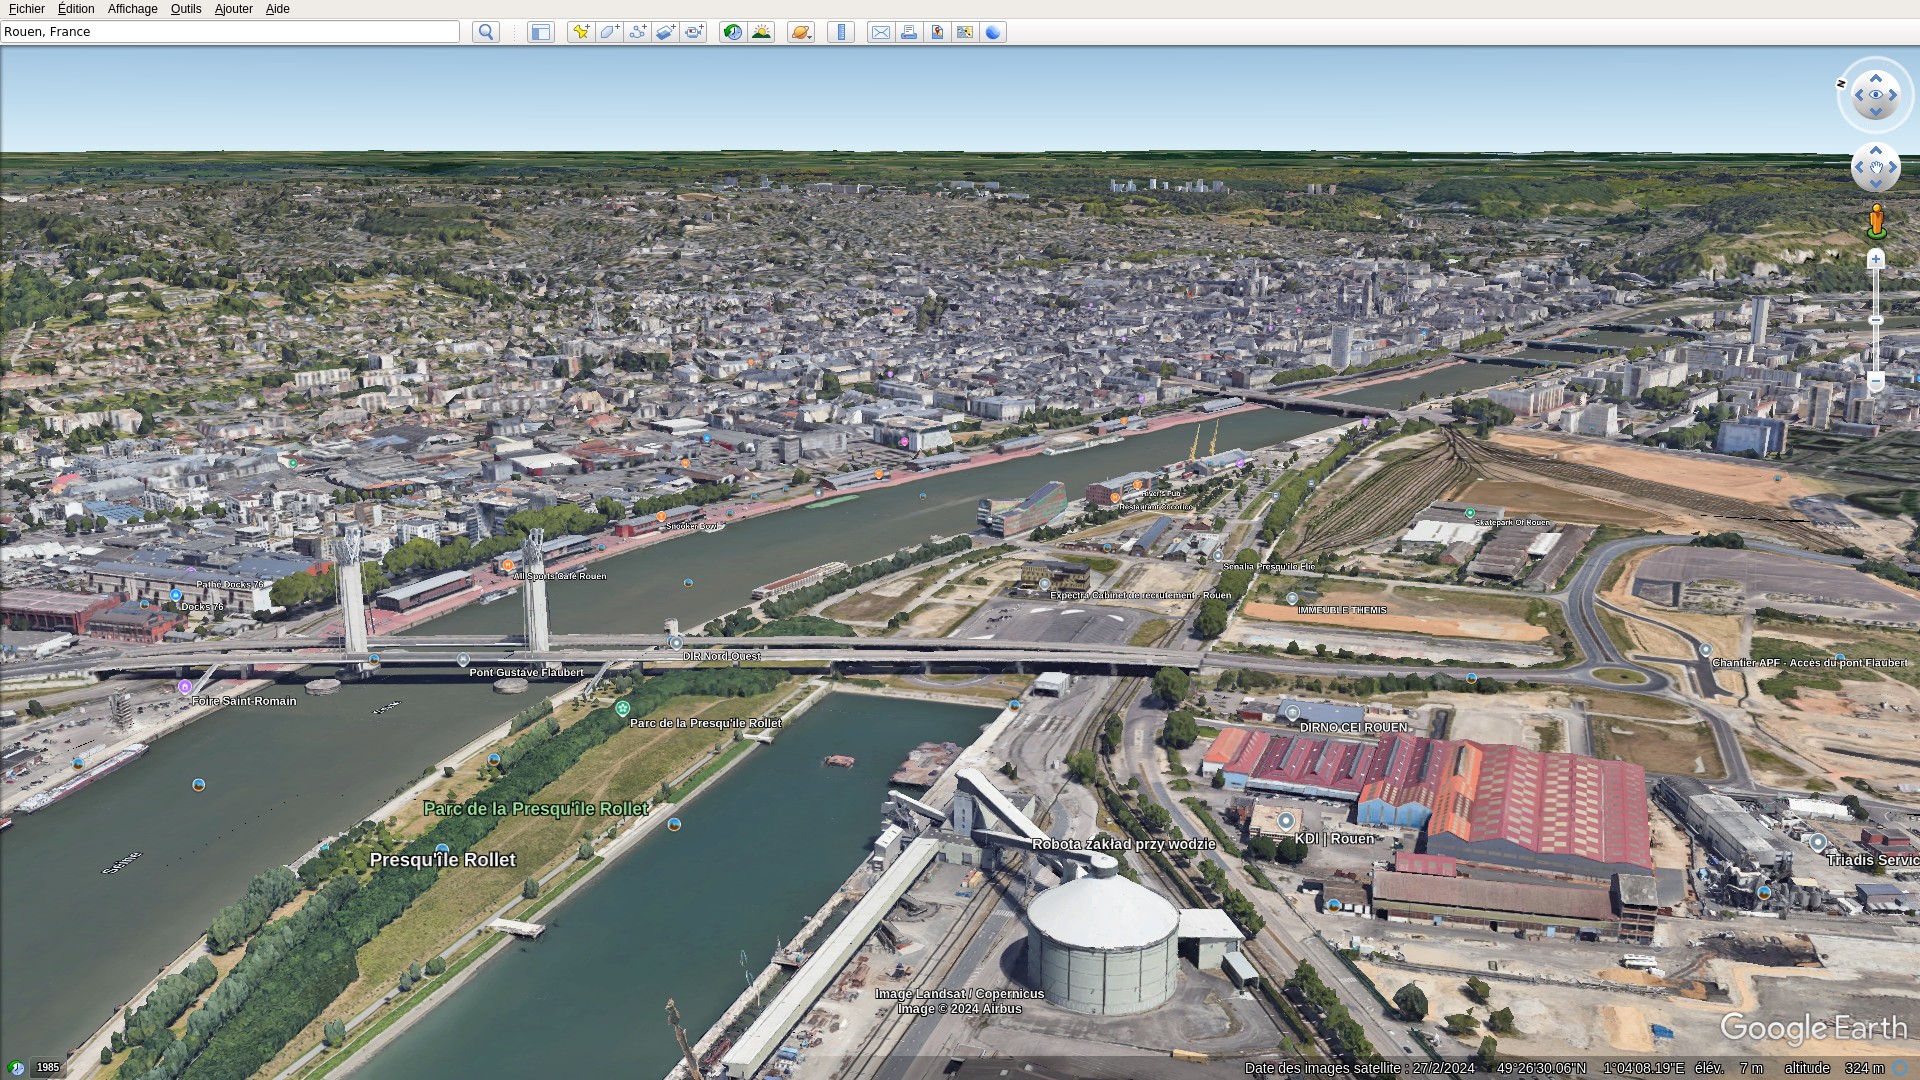Click the Docks 76 label

[x=203, y=607]
